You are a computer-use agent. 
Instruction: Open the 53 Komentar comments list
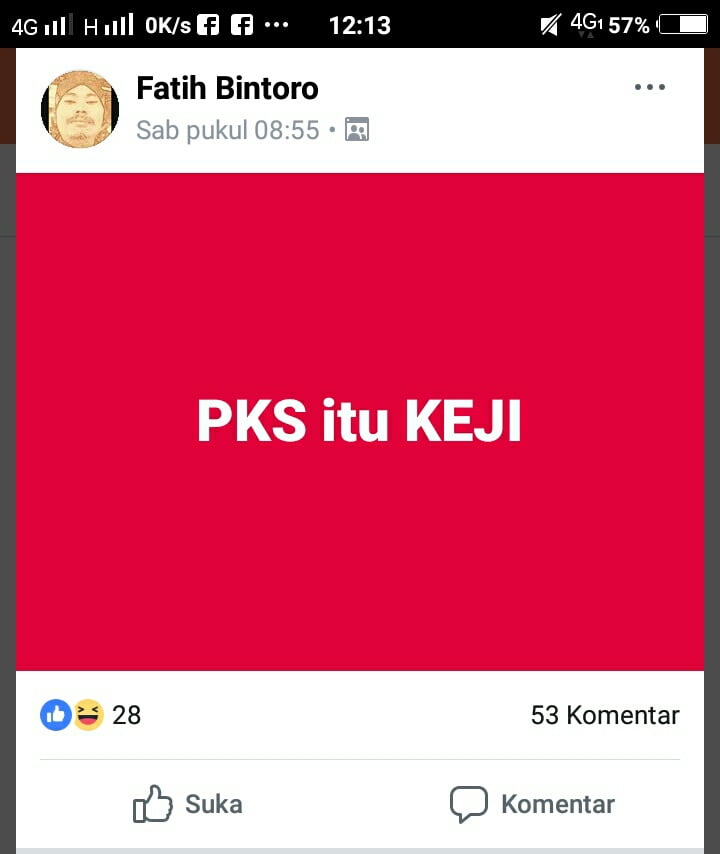[x=605, y=715]
